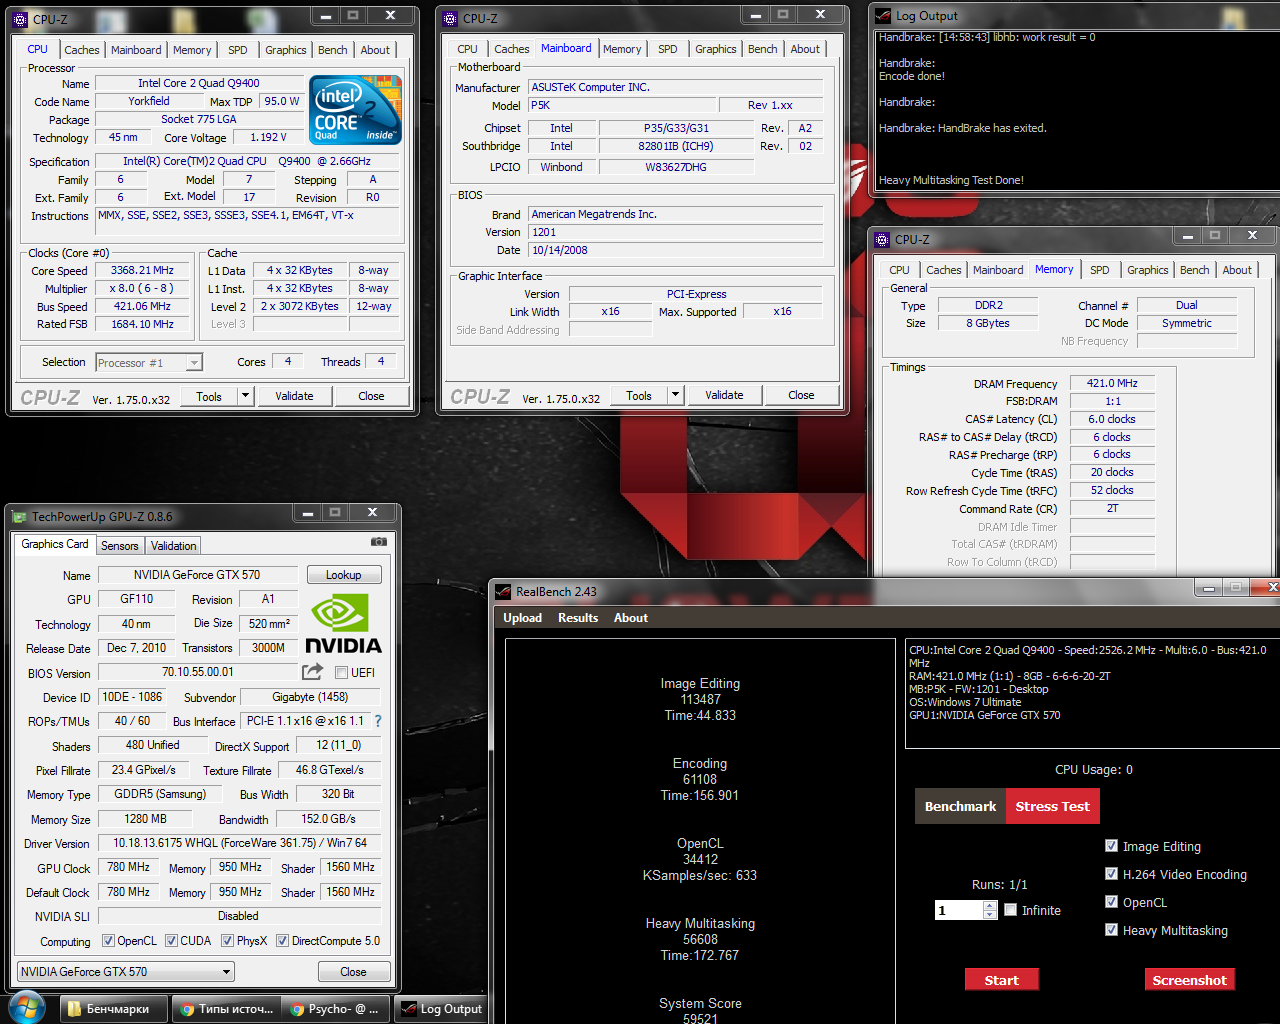The image size is (1280, 1024).
Task: Click the CPU-Z title icon of Memory window
Action: (x=882, y=239)
